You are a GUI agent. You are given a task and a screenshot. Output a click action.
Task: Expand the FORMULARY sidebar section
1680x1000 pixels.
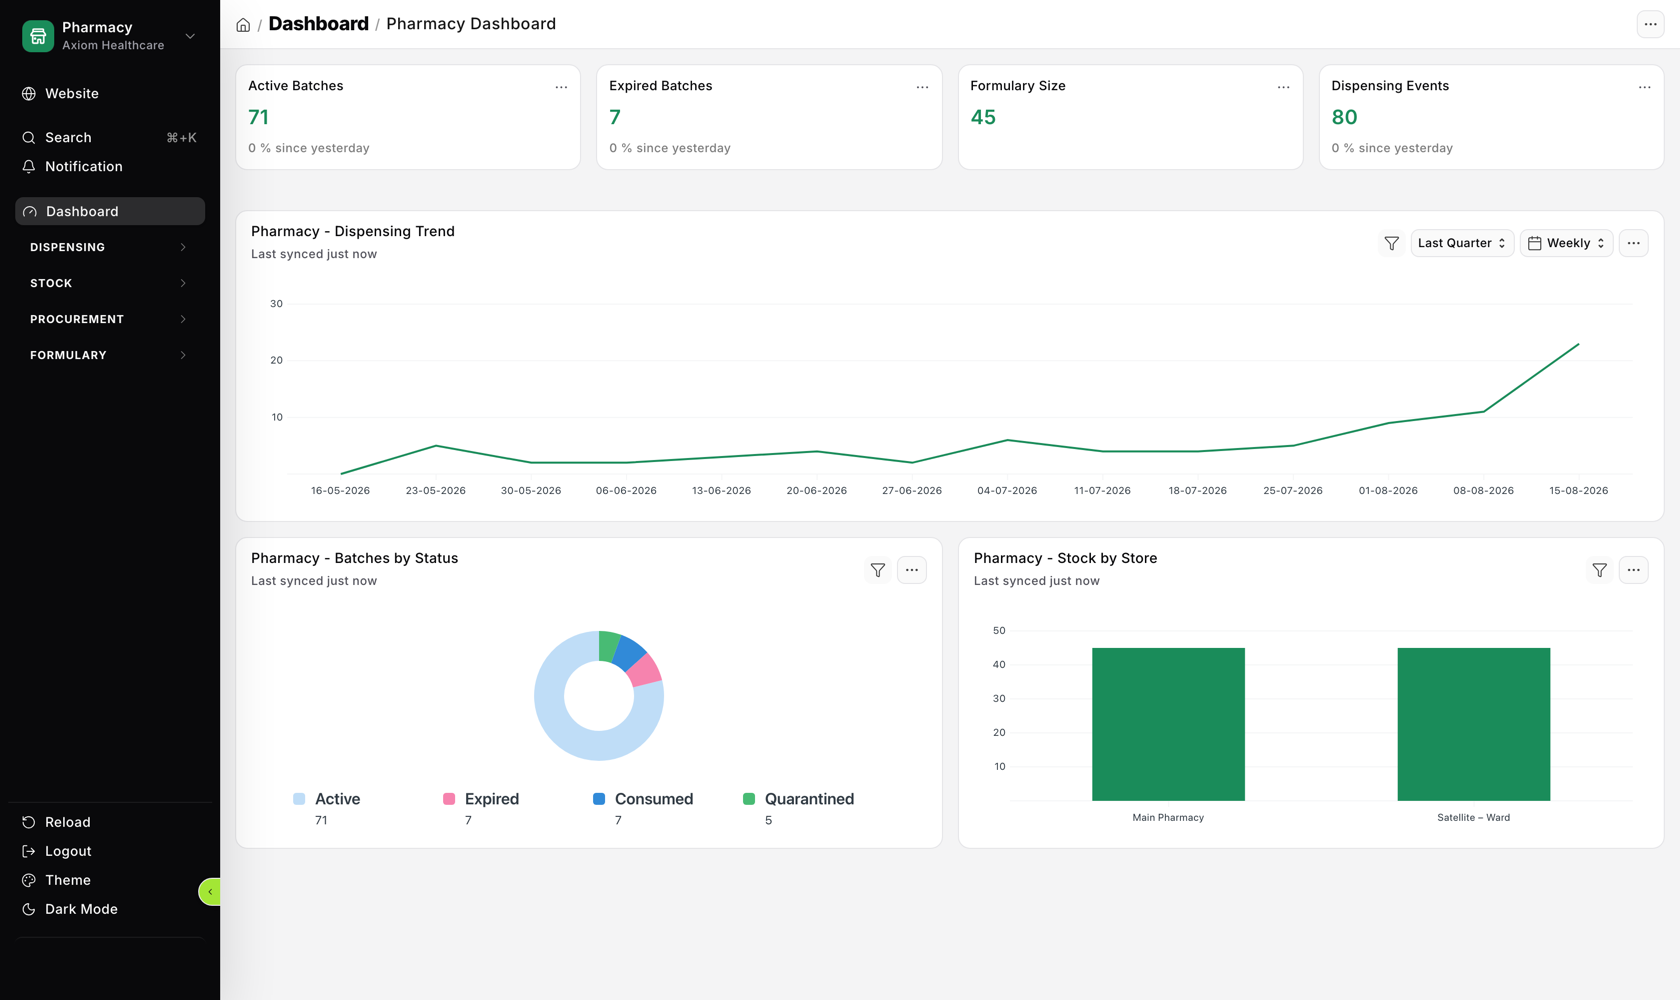(x=110, y=355)
